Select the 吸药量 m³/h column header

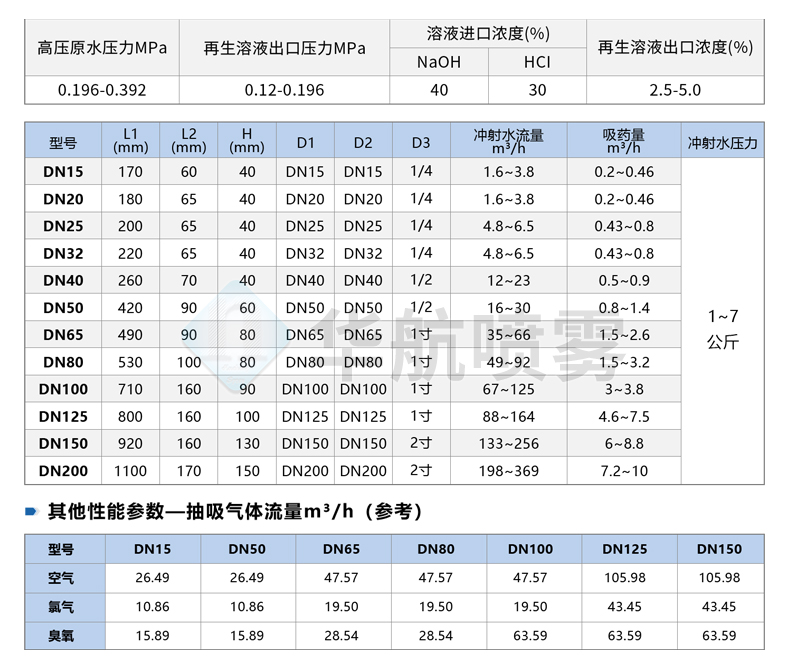[x=623, y=141]
